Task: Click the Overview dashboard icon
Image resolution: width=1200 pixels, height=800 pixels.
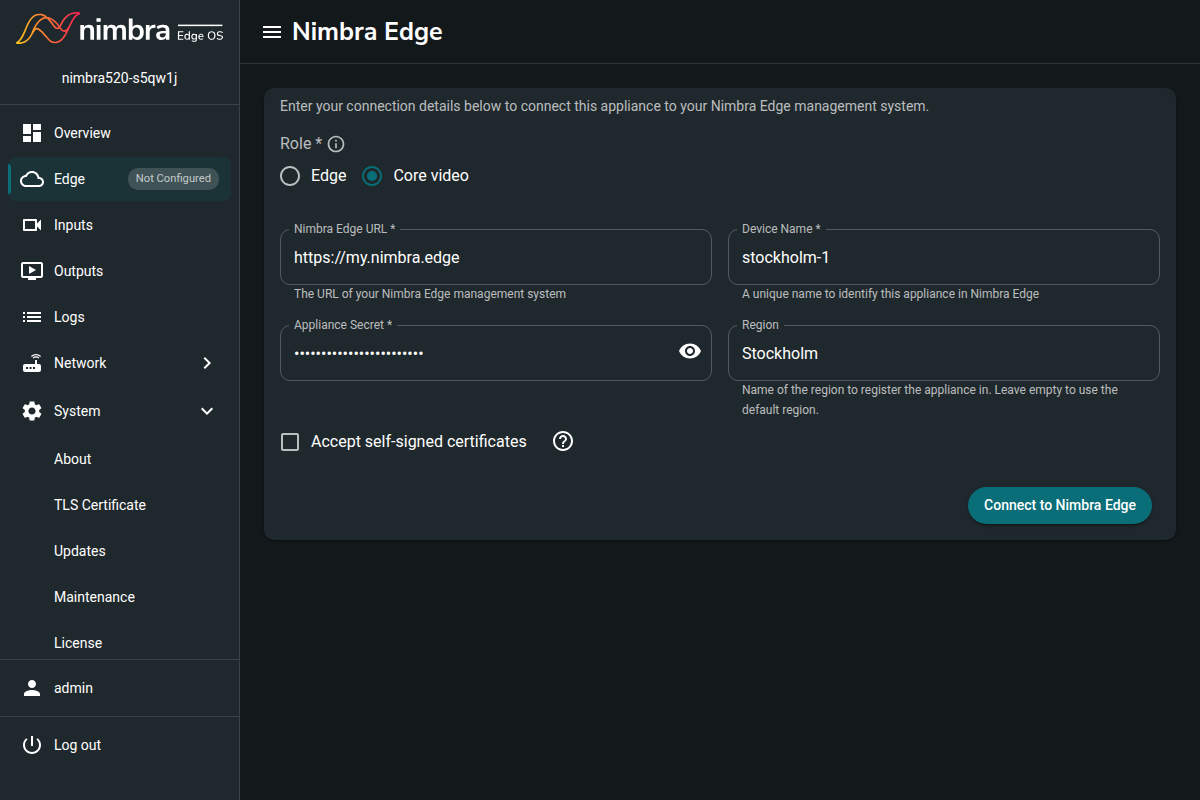Action: (32, 133)
